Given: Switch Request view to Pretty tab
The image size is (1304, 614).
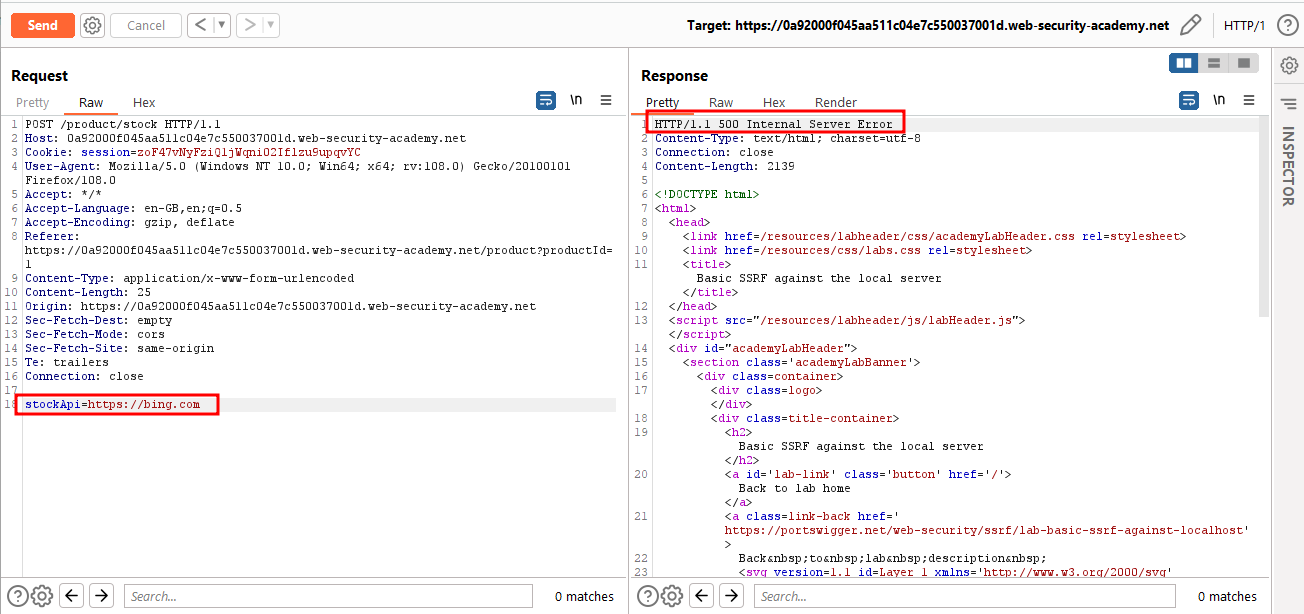Looking at the screenshot, I should coord(32,102).
